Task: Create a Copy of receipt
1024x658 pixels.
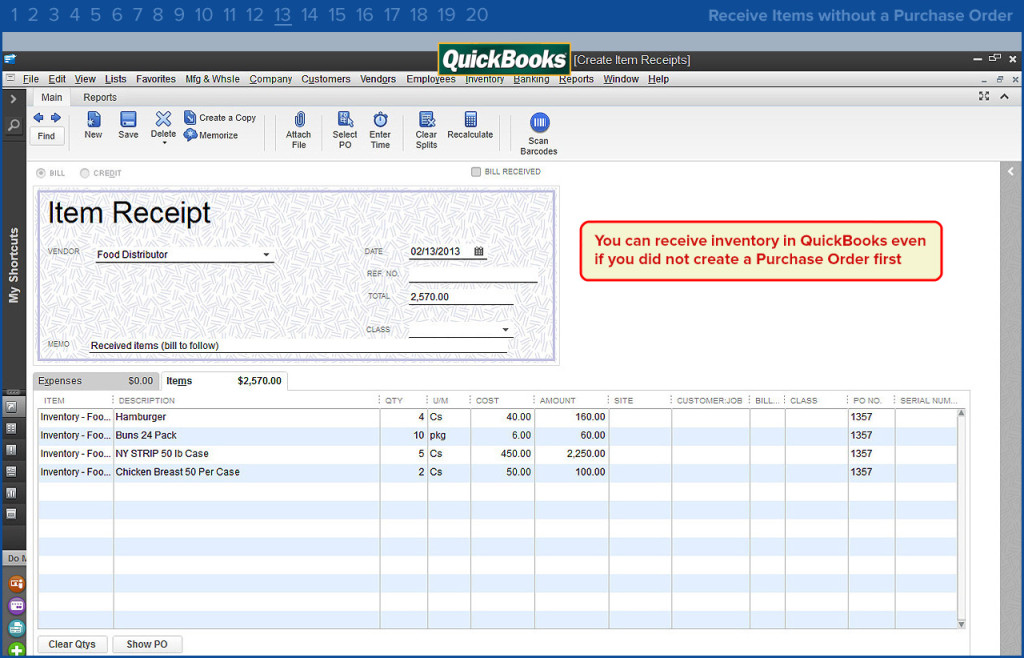Action: 220,118
